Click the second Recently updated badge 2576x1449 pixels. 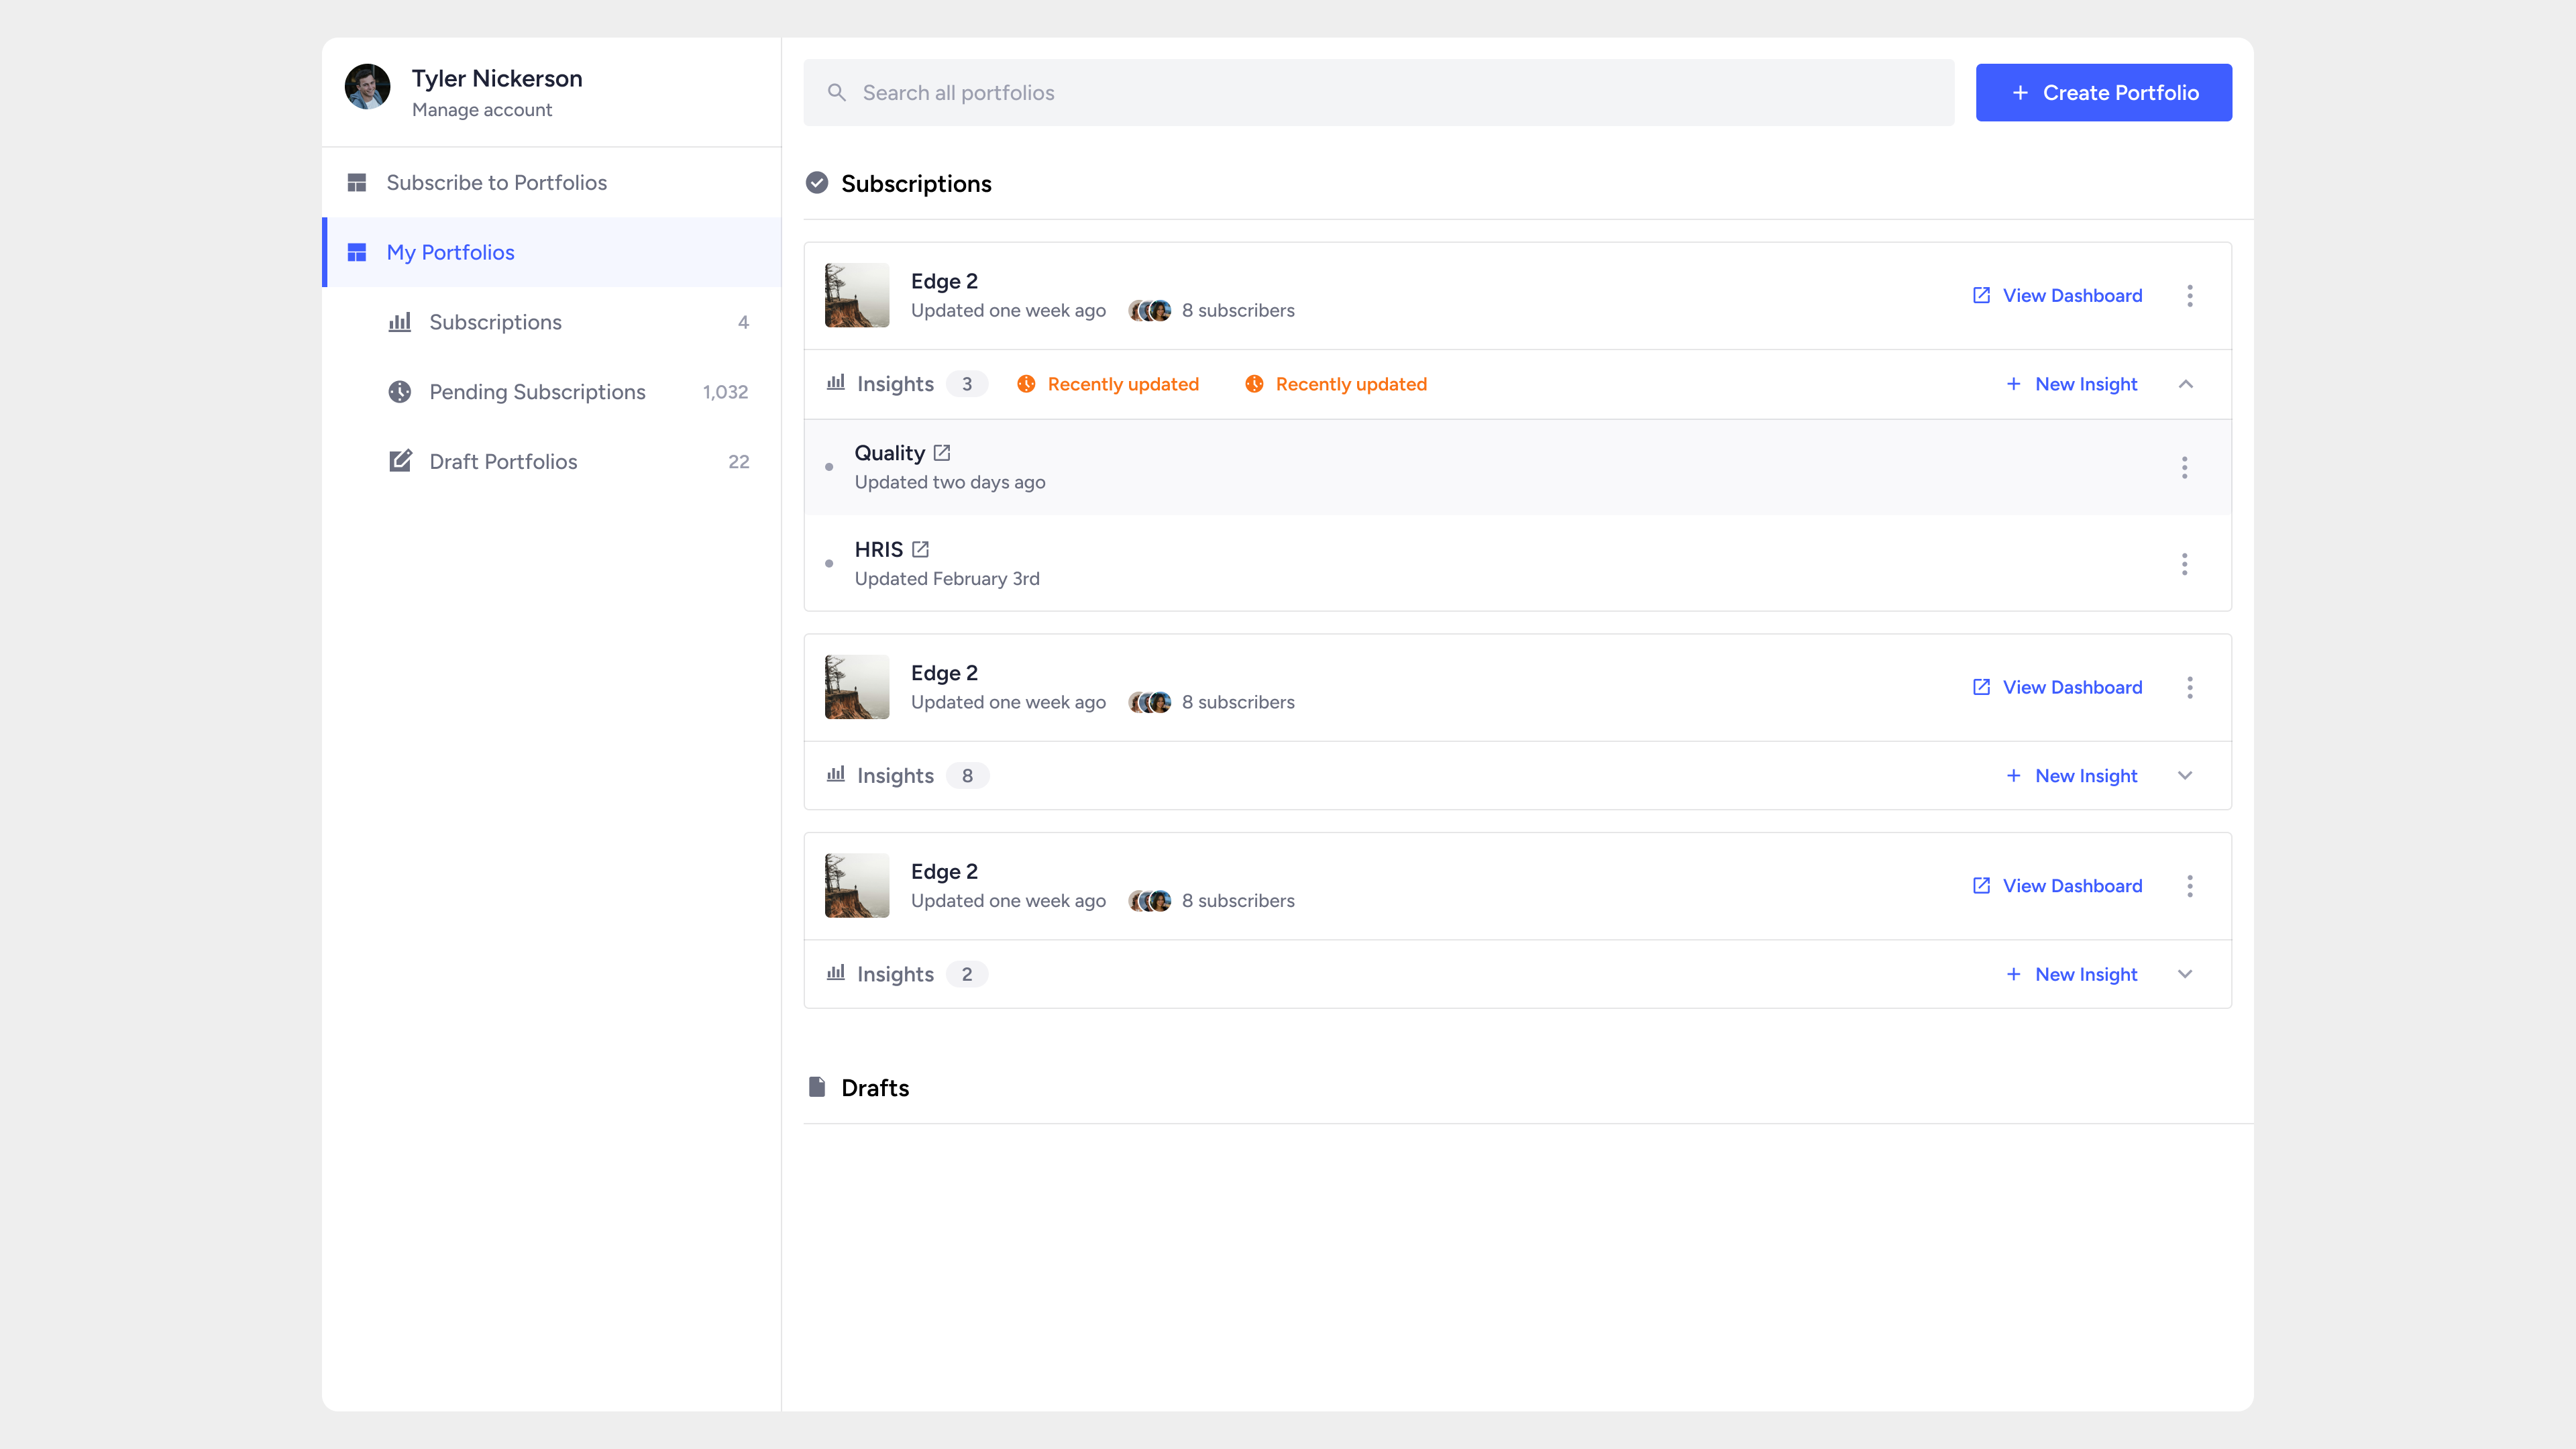point(1335,384)
